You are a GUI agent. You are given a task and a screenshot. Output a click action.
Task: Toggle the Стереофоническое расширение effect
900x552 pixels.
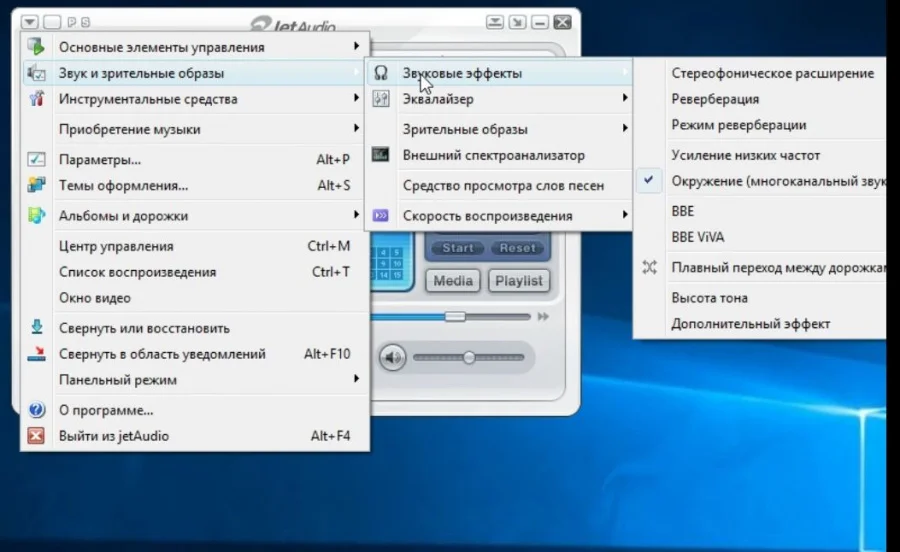[773, 73]
